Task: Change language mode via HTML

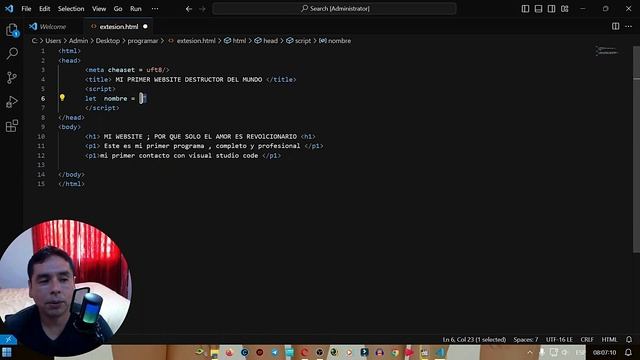Action: coord(609,340)
